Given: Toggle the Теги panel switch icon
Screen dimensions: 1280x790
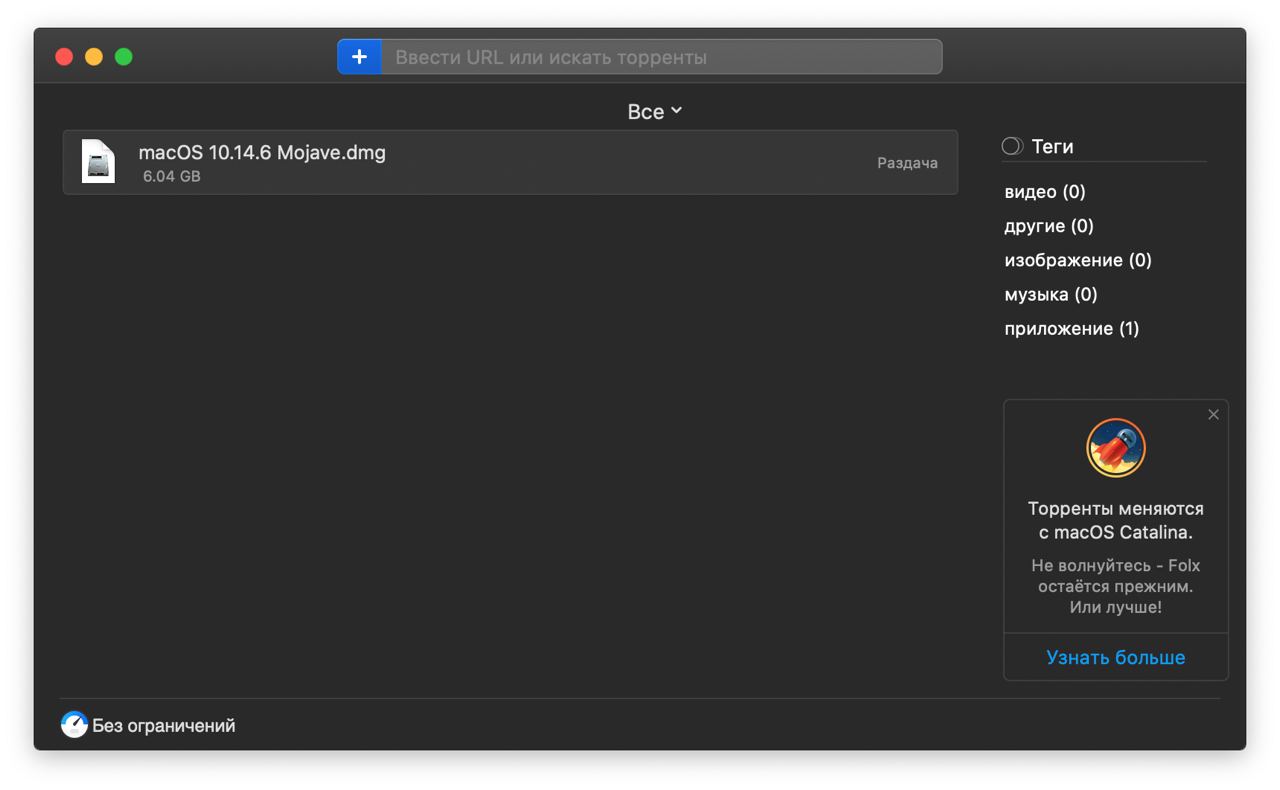Looking at the screenshot, I should (x=1012, y=146).
